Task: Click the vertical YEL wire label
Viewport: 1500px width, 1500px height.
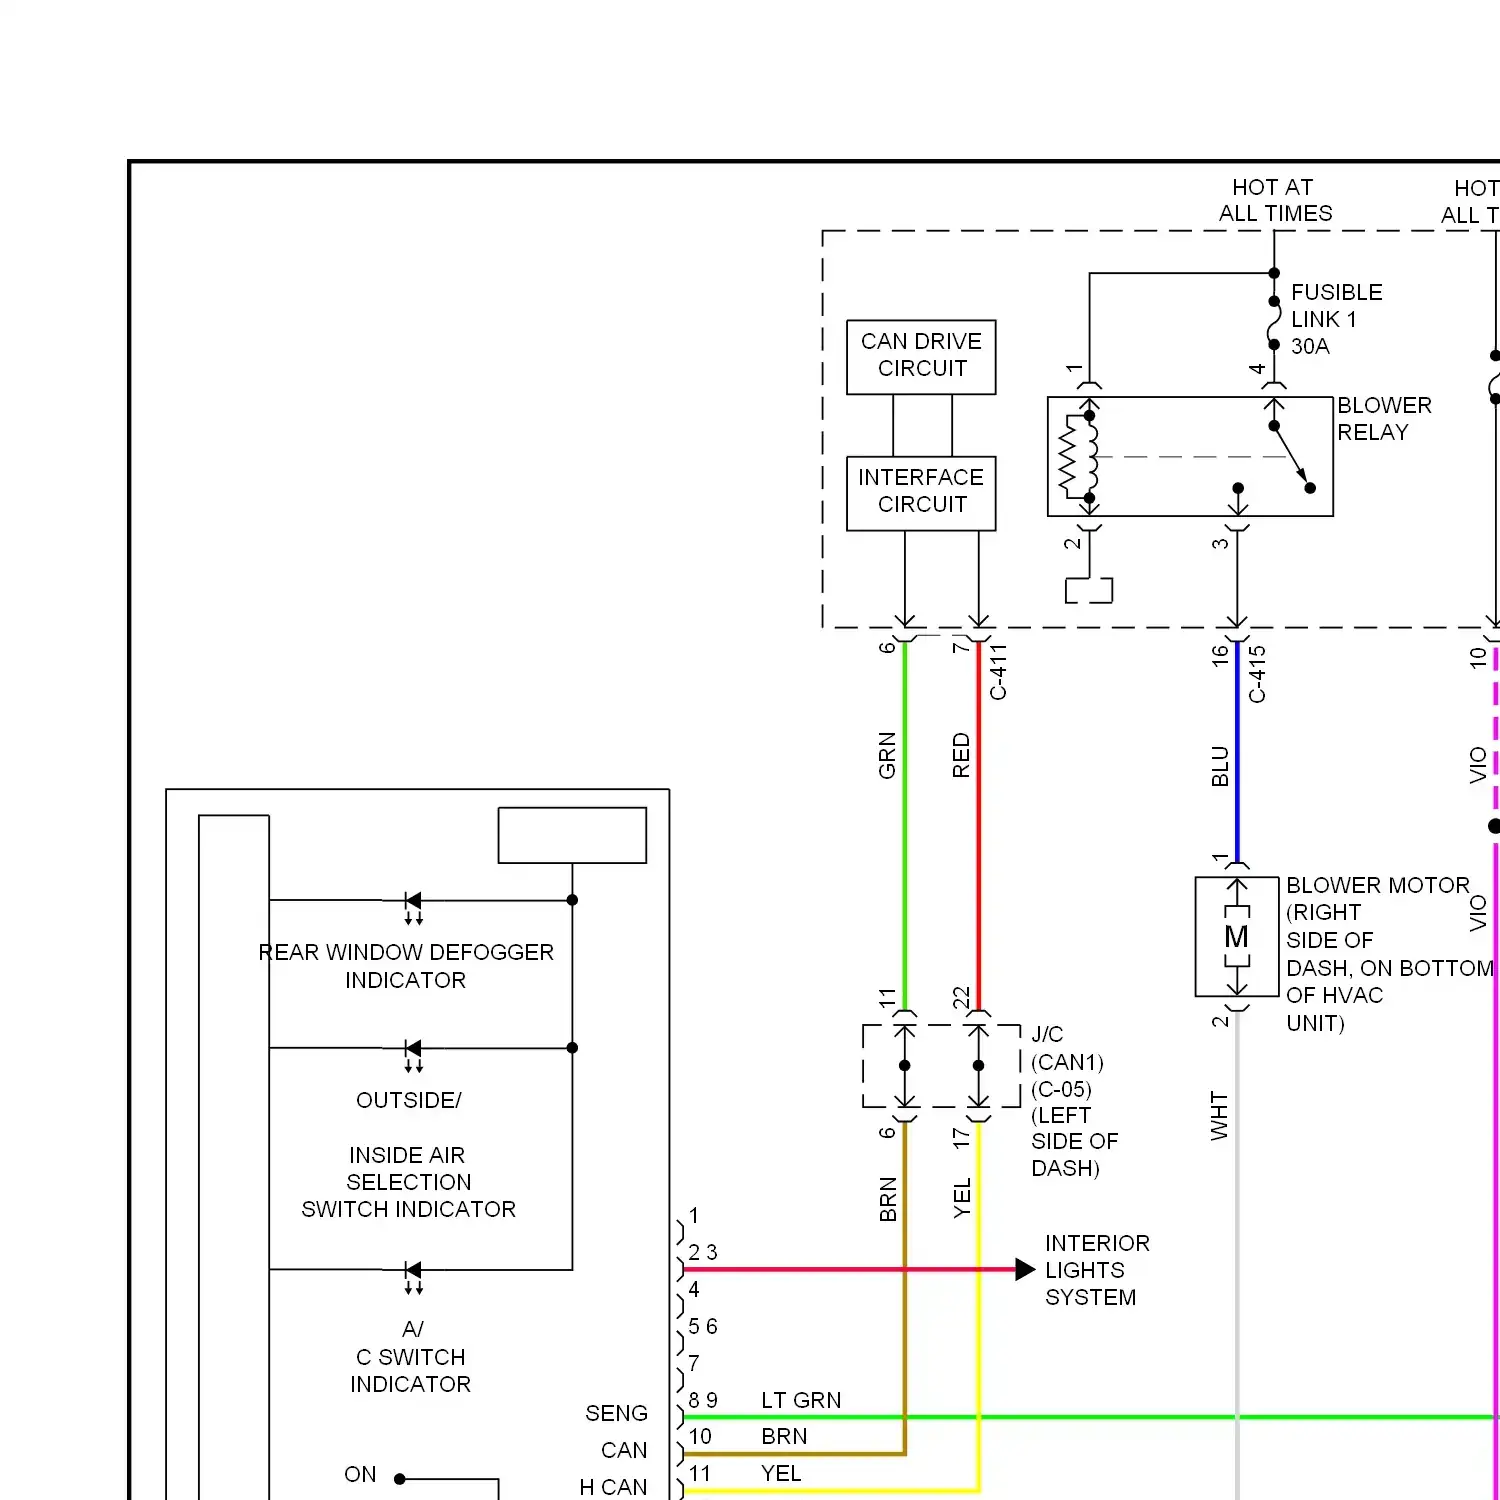Action: pyautogui.click(x=962, y=1198)
